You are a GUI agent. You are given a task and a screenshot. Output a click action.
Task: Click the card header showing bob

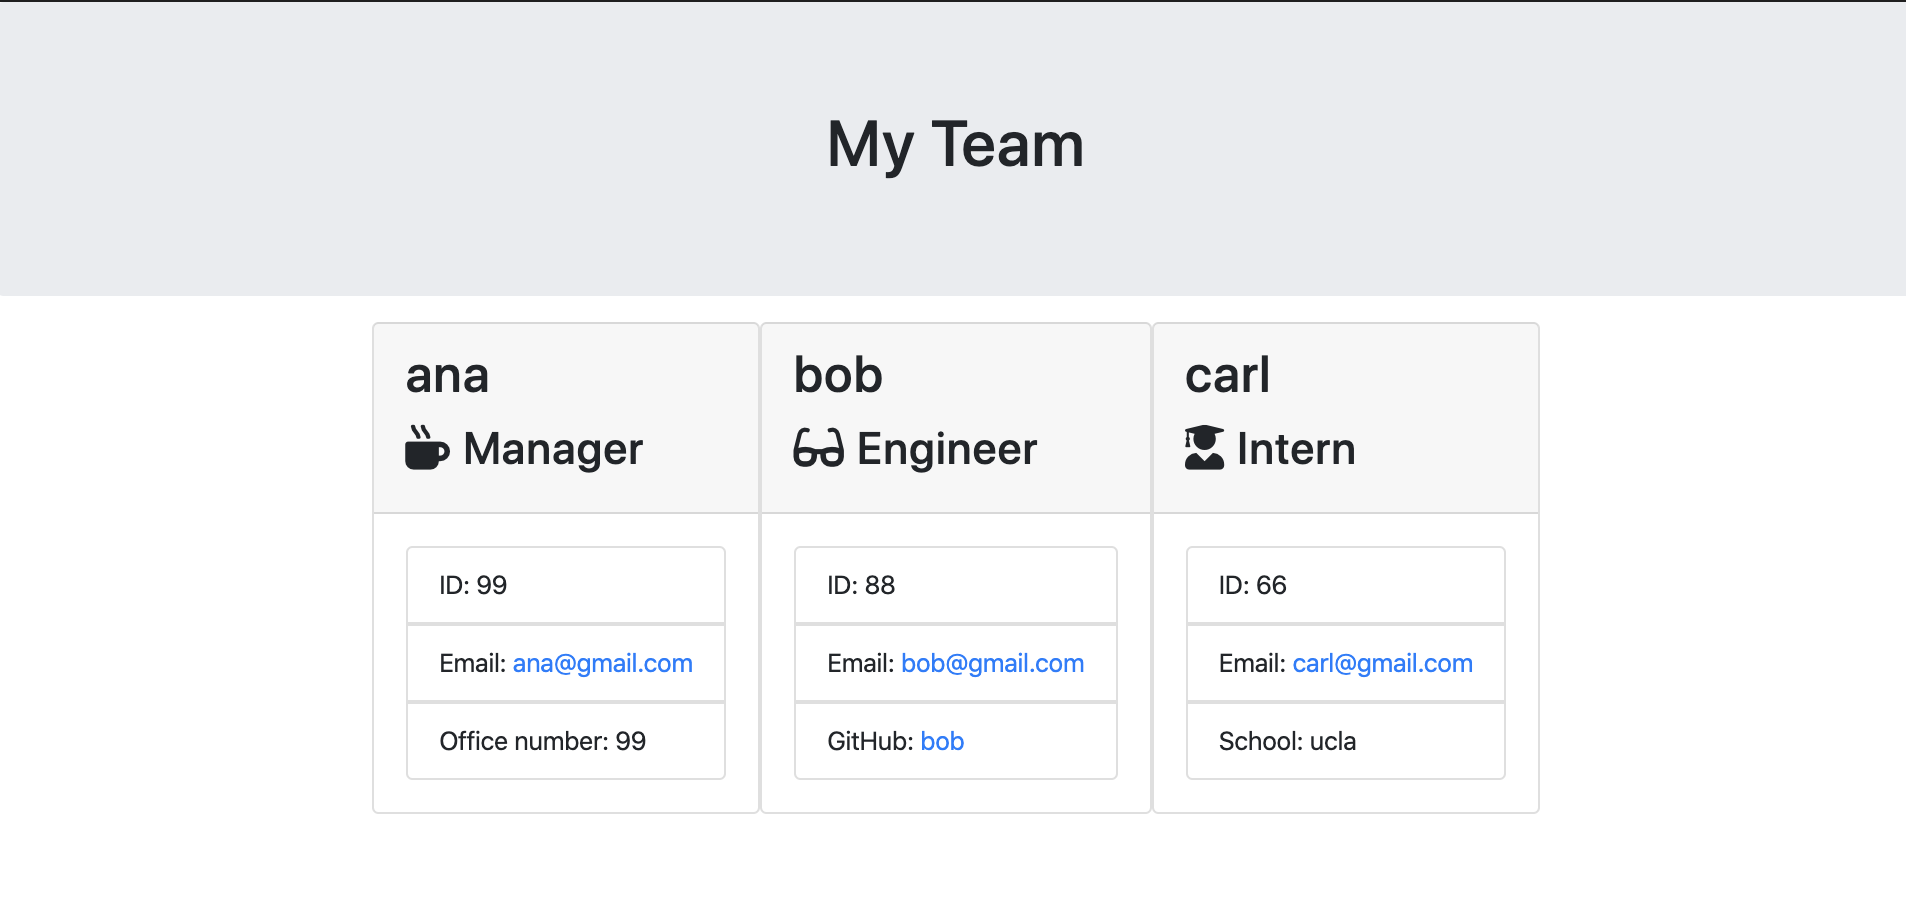(956, 417)
